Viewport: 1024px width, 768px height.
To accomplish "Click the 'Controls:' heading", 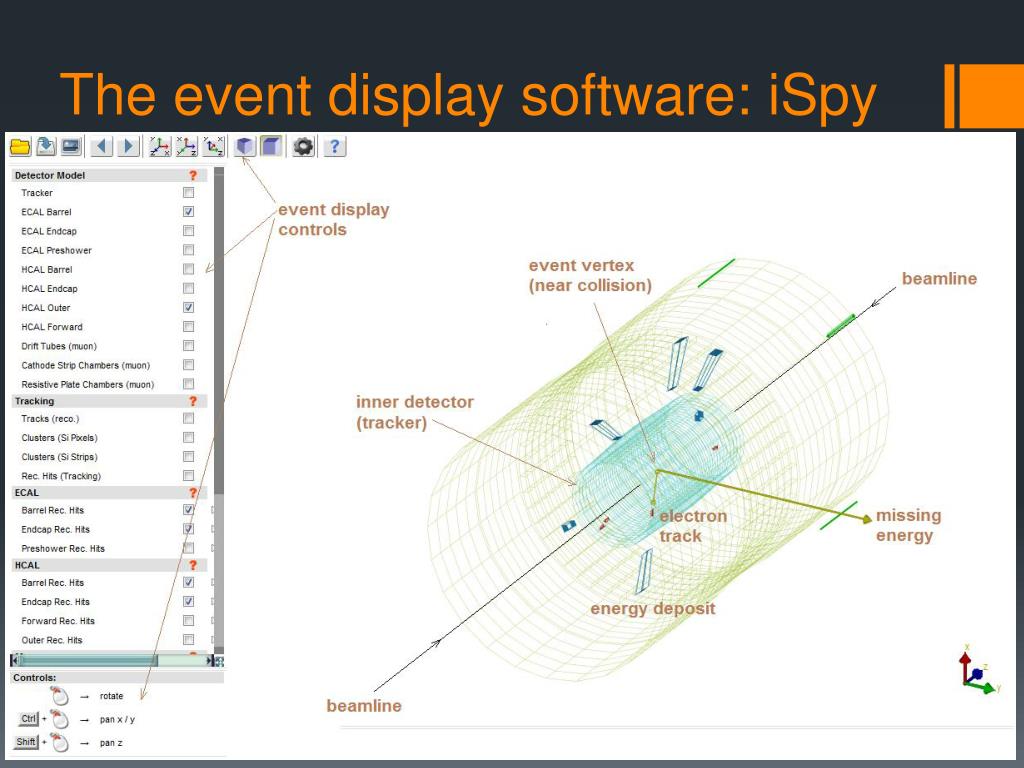I will tap(35, 678).
